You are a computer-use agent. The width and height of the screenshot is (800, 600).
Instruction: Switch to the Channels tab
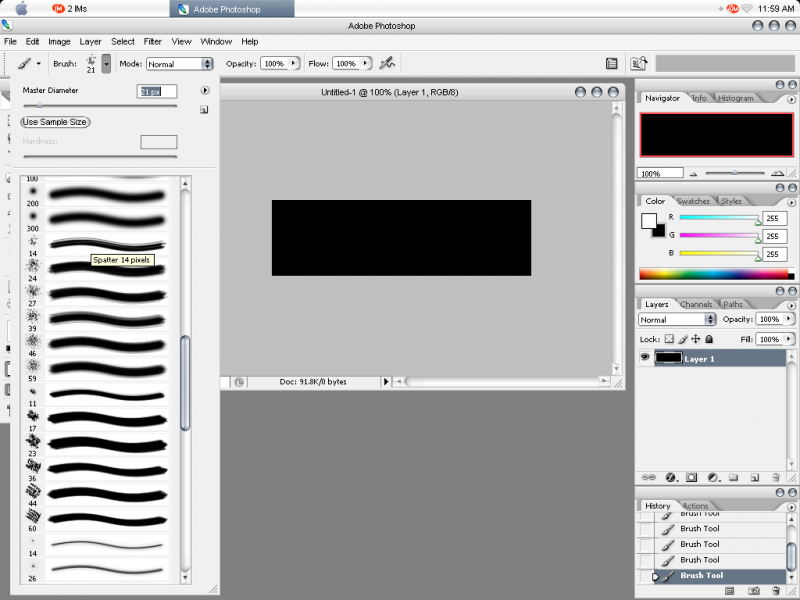tap(696, 304)
